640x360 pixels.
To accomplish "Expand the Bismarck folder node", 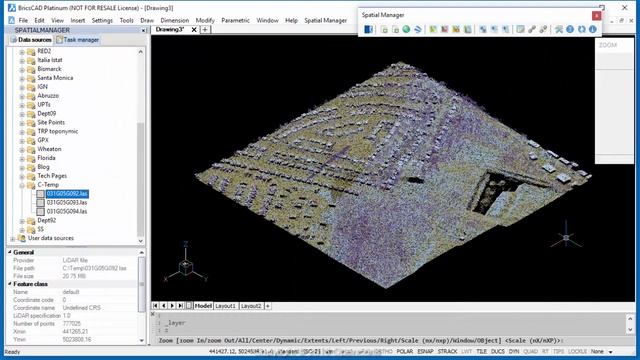I will click(x=22, y=69).
